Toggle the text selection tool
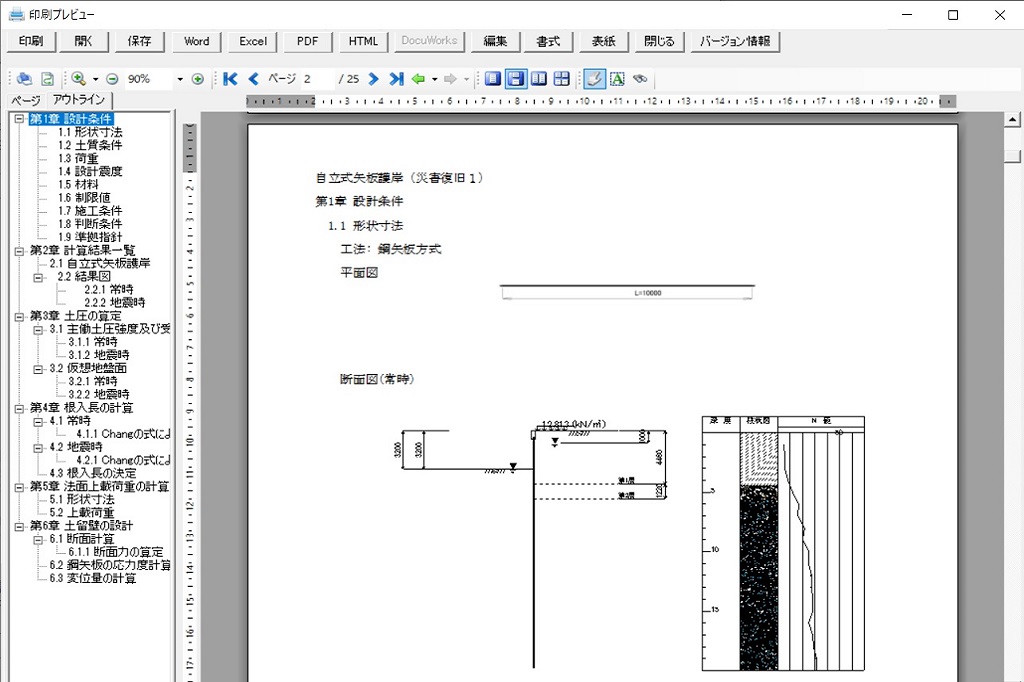This screenshot has height=682, width=1024. [617, 79]
